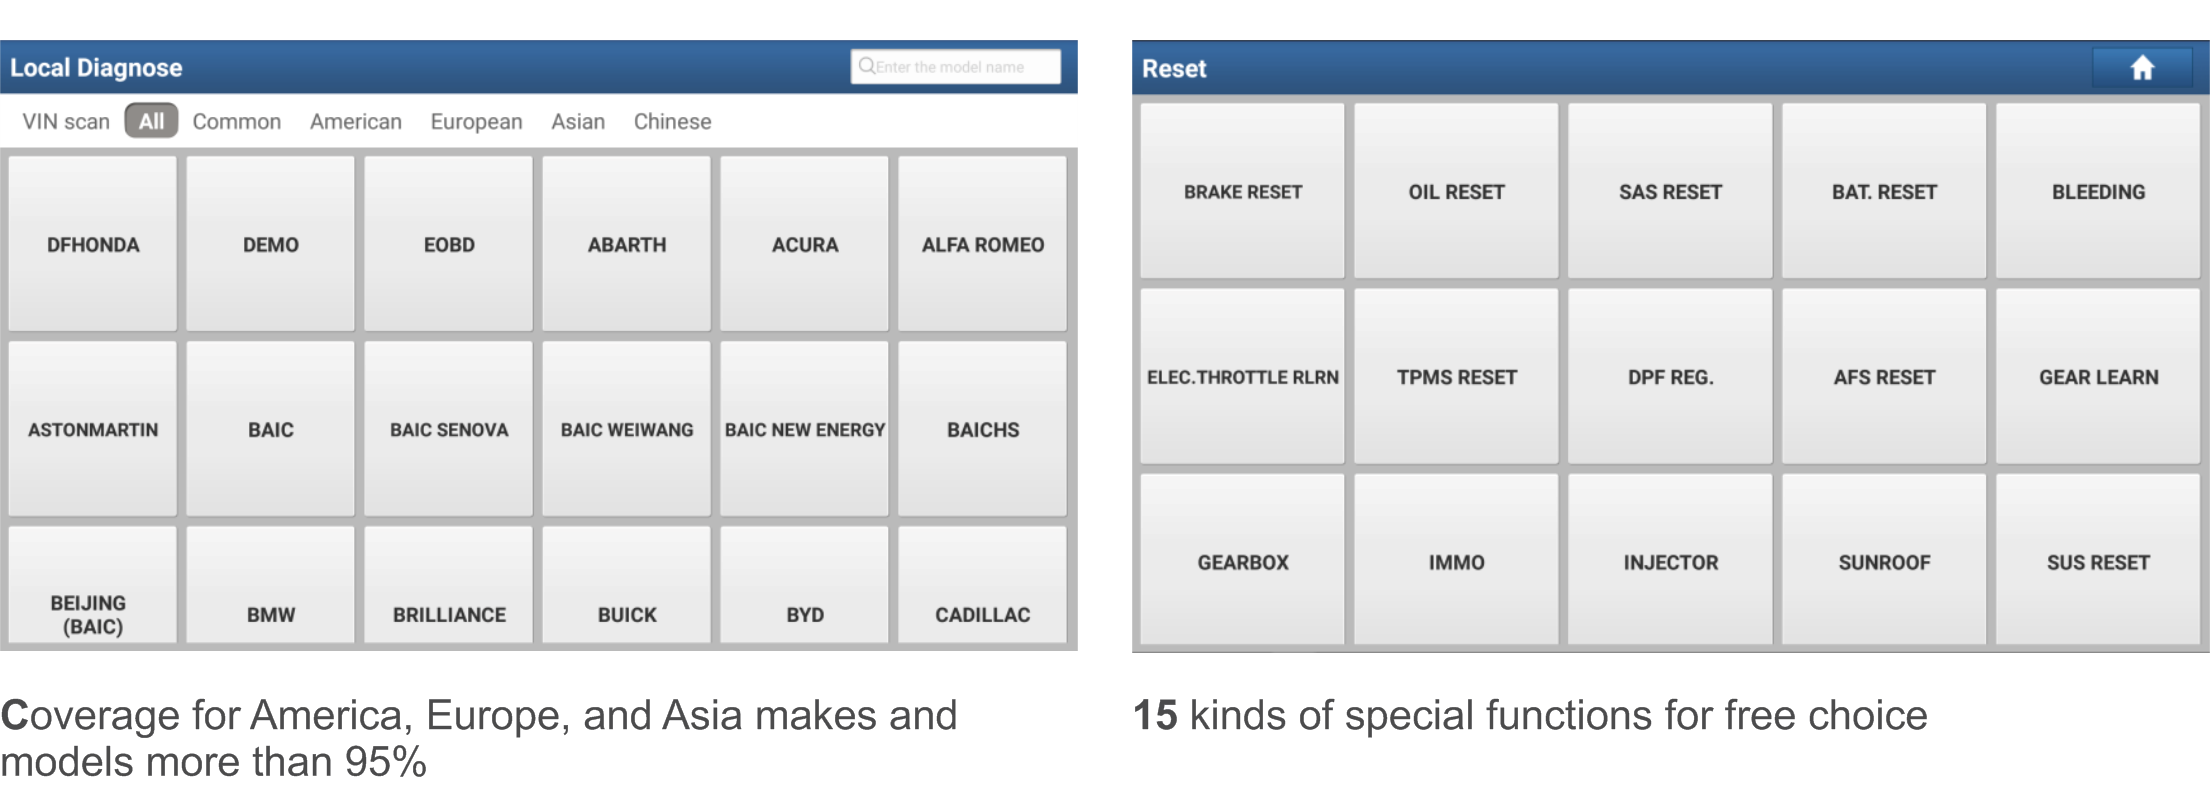Click the search magnifier icon
Image resolution: width=2210 pixels, height=810 pixels.
pyautogui.click(x=866, y=66)
